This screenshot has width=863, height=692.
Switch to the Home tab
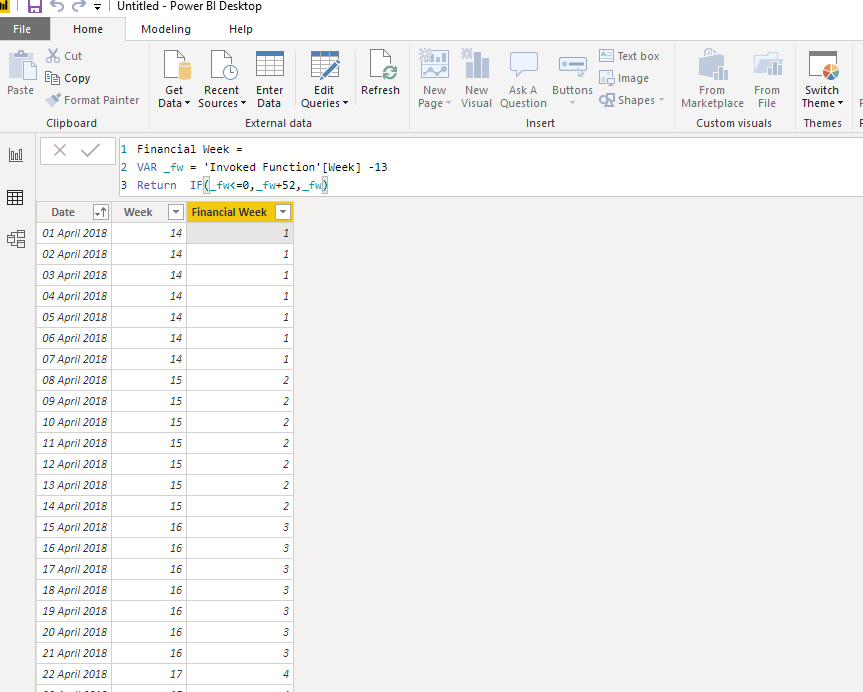(x=88, y=29)
